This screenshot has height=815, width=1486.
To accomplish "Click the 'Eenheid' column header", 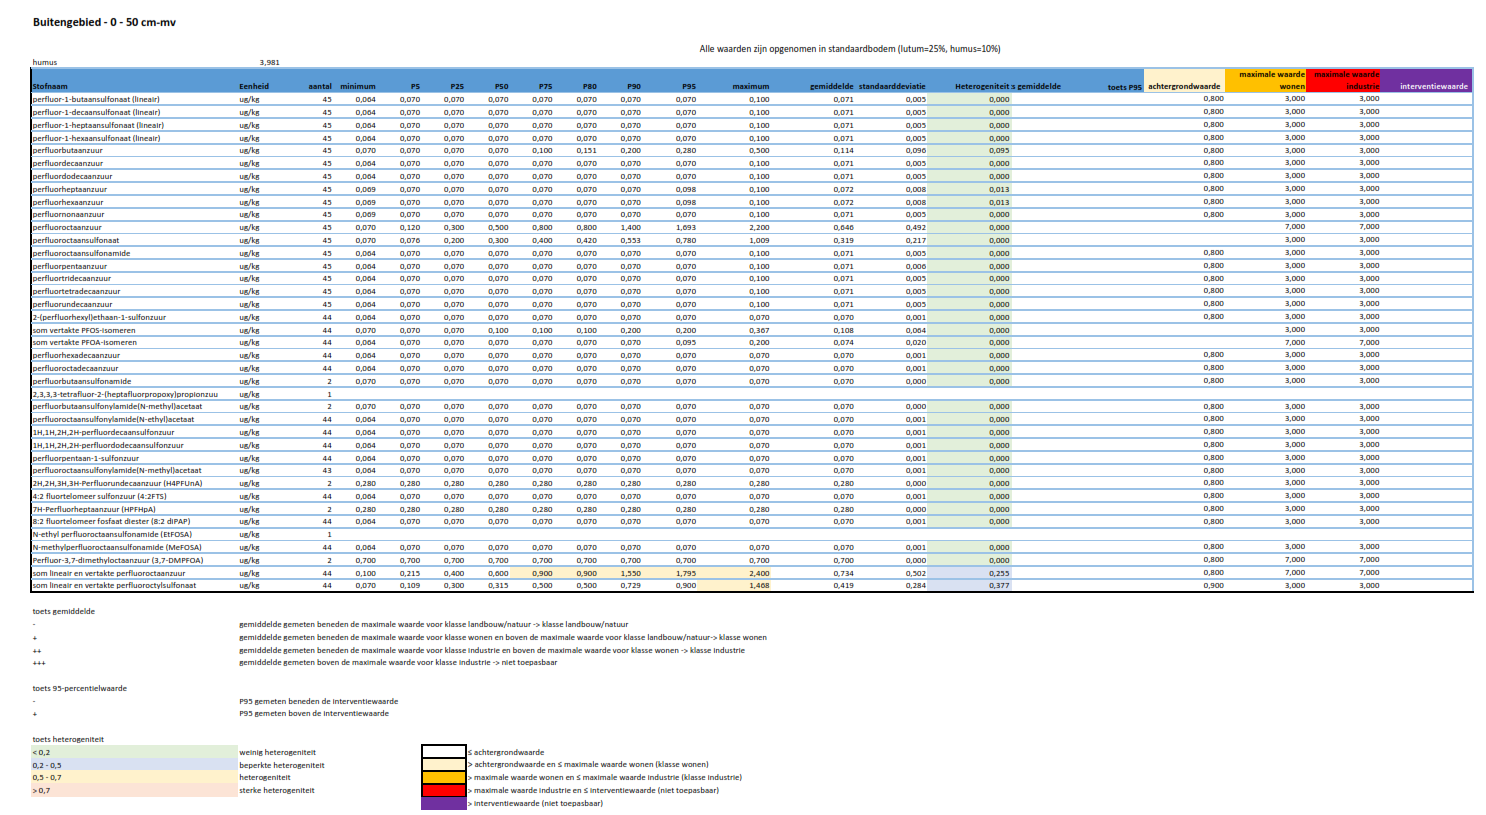I will coord(254,87).
